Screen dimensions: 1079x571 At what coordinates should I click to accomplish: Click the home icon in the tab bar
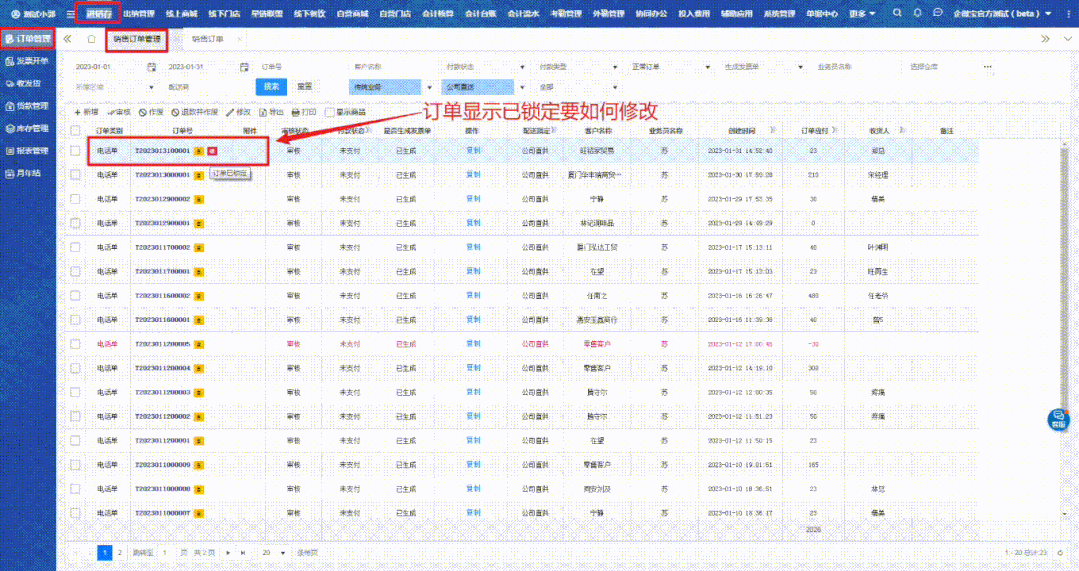pos(91,39)
